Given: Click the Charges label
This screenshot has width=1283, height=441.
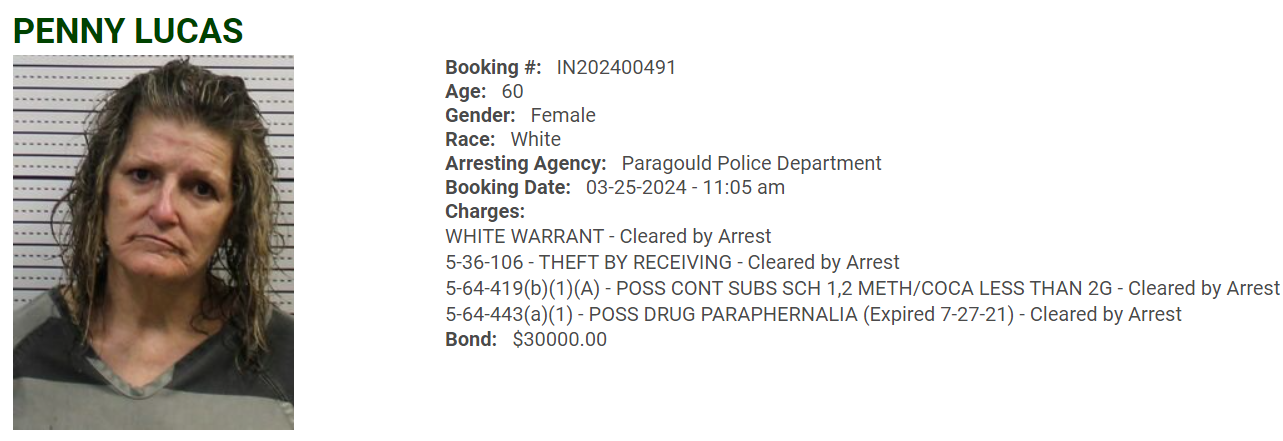Looking at the screenshot, I should click(x=485, y=211).
